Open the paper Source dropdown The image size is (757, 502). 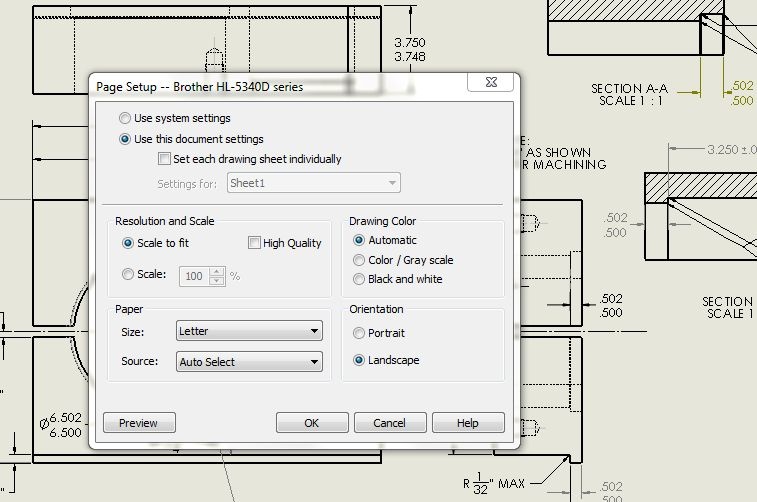pyautogui.click(x=249, y=362)
